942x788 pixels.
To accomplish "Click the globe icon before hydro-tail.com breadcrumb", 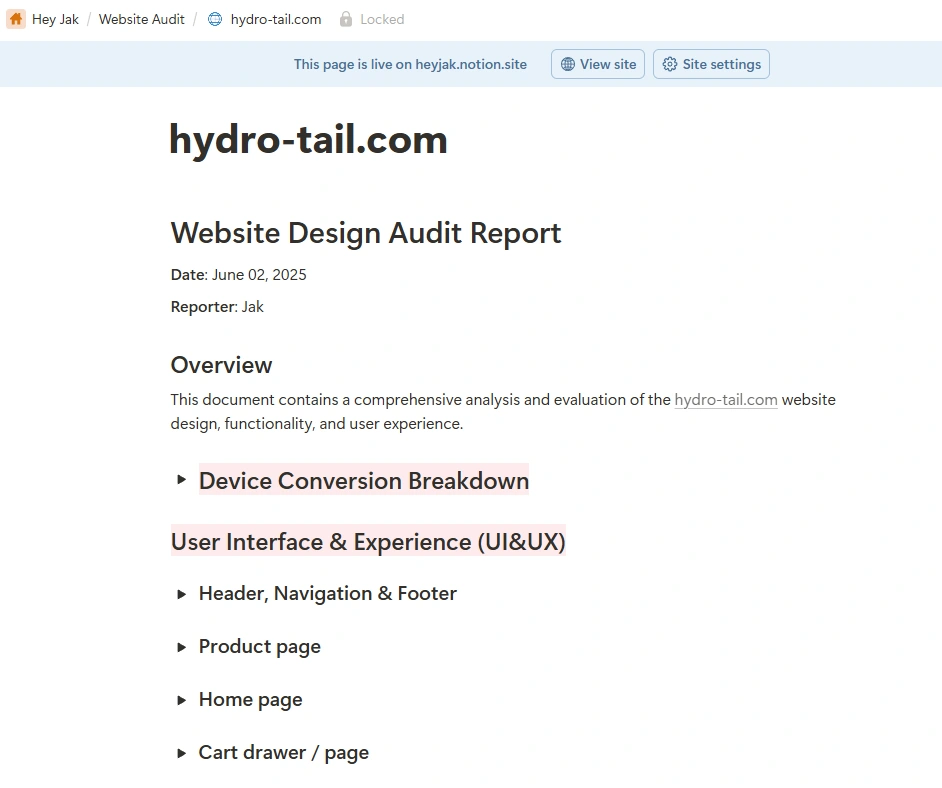I will pyautogui.click(x=214, y=19).
